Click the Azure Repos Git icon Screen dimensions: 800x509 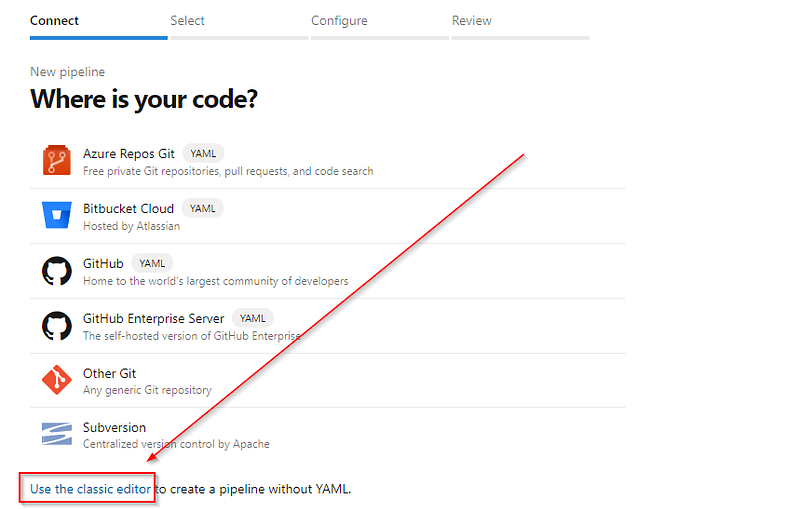[57, 160]
